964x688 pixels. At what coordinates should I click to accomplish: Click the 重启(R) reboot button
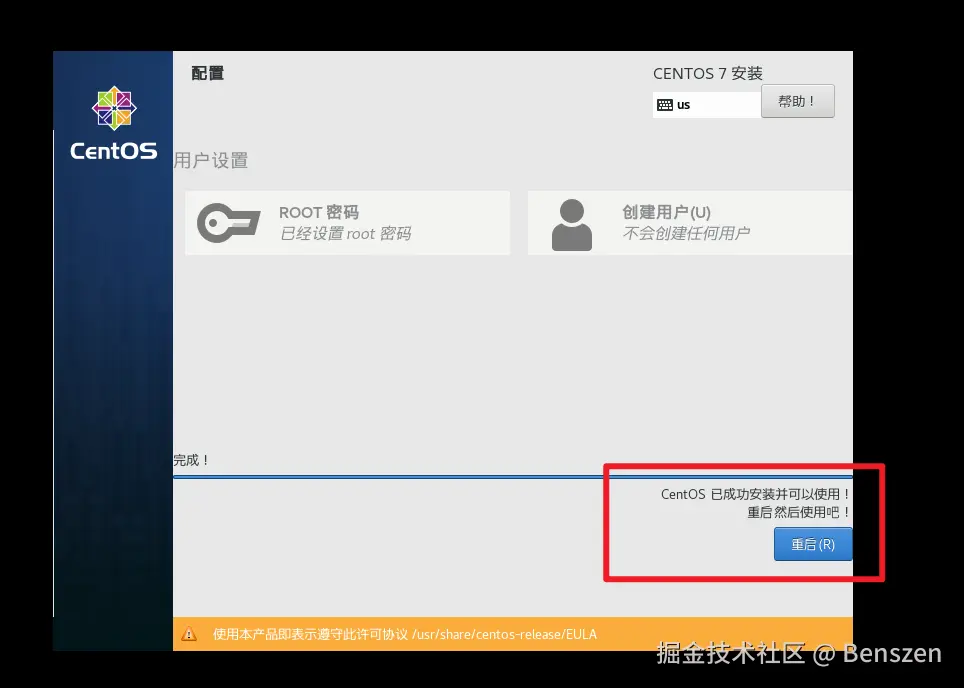click(x=813, y=544)
